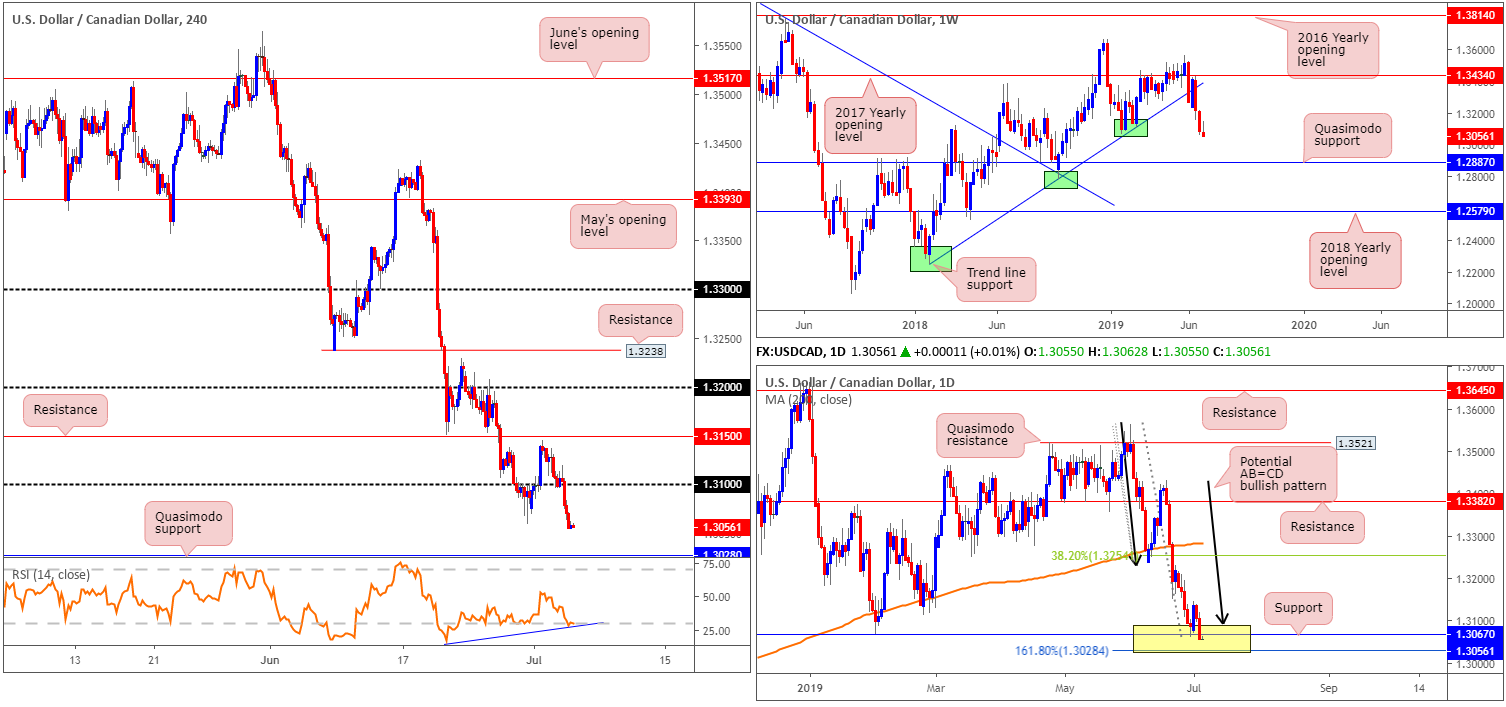This screenshot has height=707, width=1506.
Task: Select the yellow support zone rectangle
Action: tap(1192, 639)
